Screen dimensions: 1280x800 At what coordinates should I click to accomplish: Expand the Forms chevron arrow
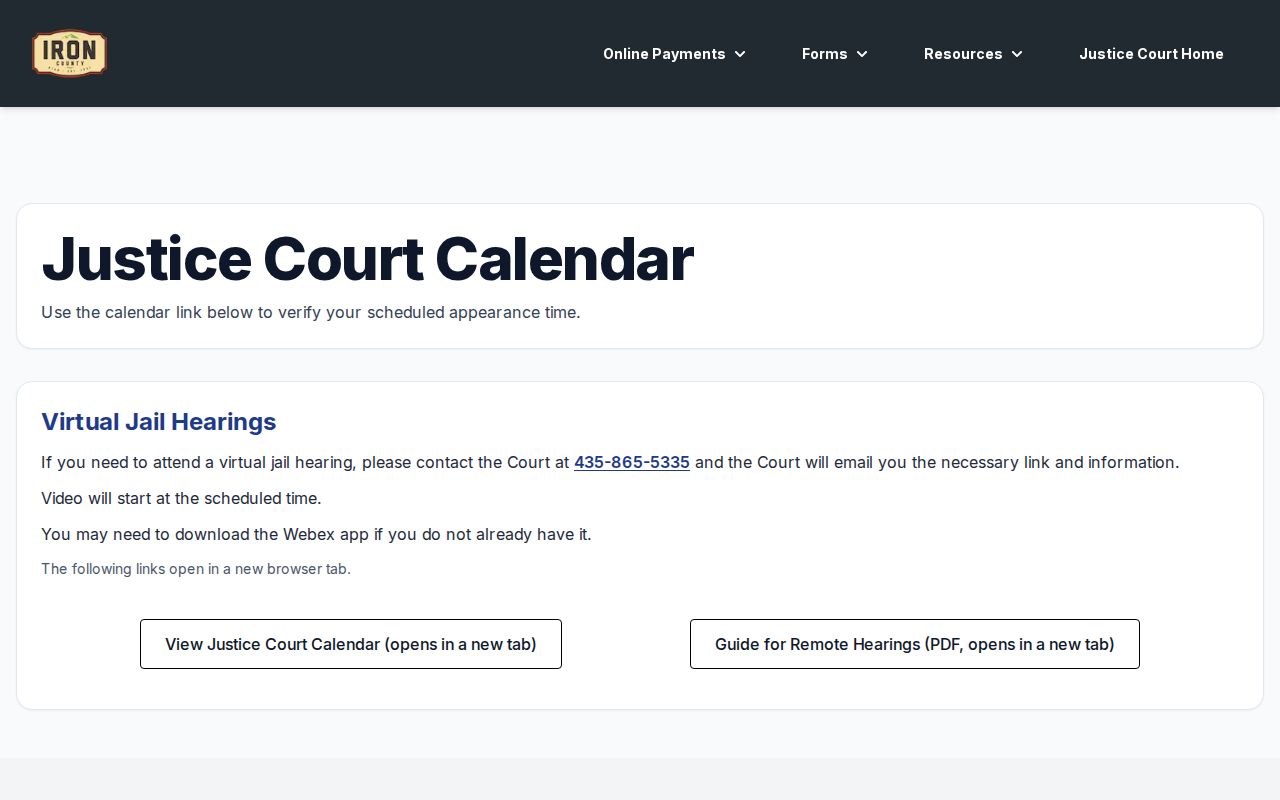pyautogui.click(x=862, y=54)
